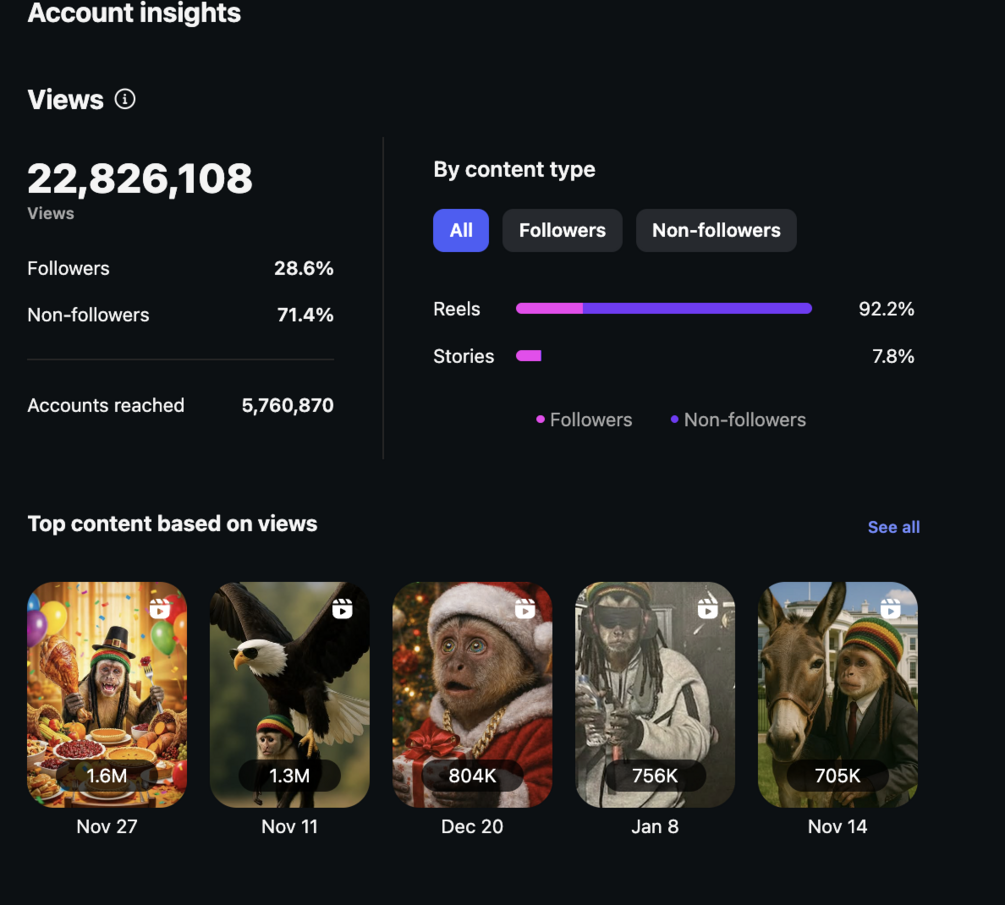The width and height of the screenshot is (1005, 905).
Task: Click the 22,826,108 total views number
Action: (140, 179)
